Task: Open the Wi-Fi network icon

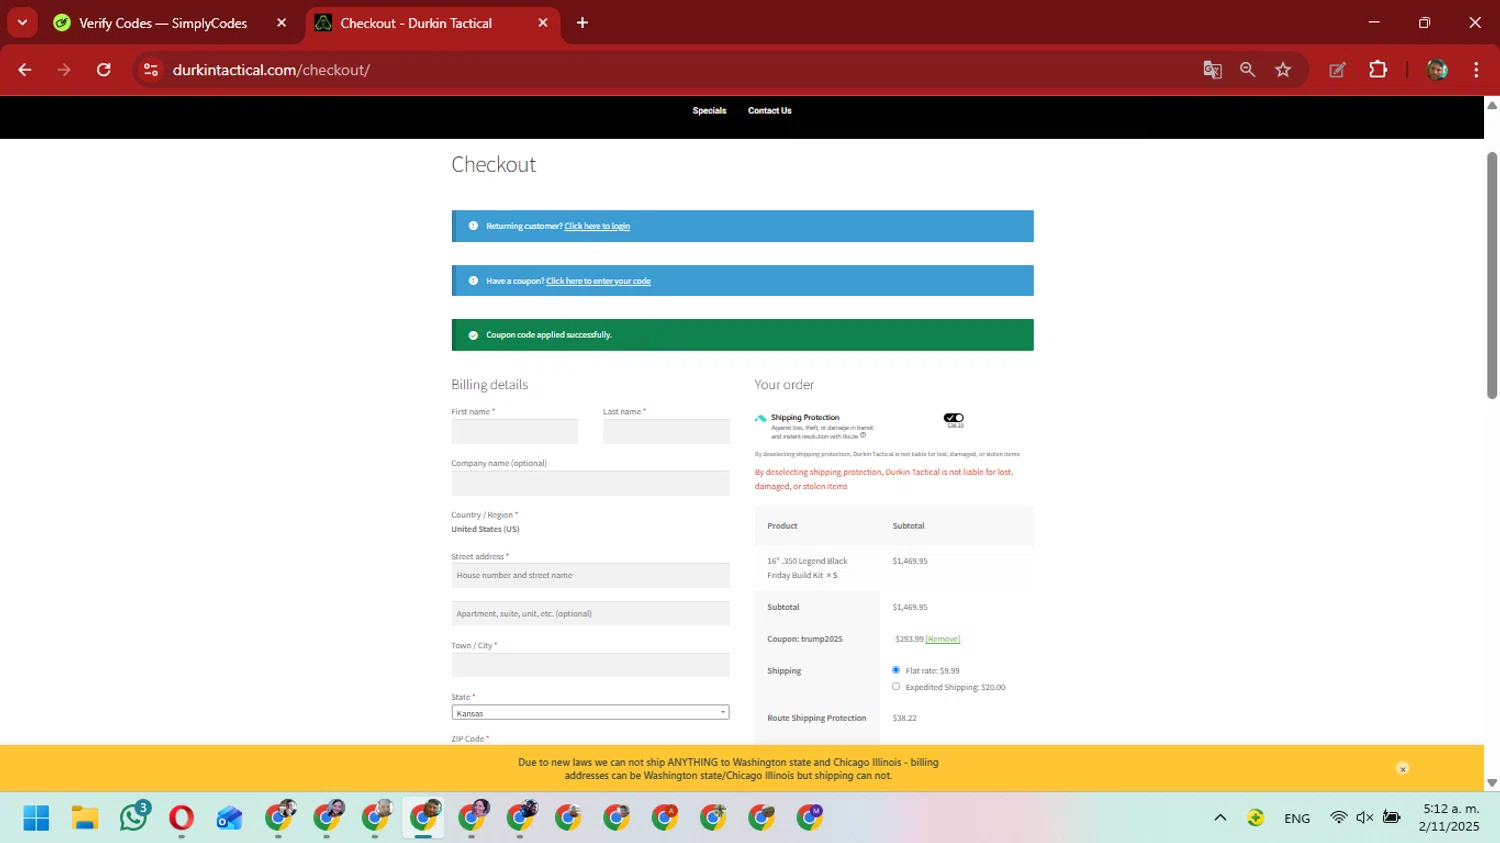Action: pyautogui.click(x=1338, y=818)
